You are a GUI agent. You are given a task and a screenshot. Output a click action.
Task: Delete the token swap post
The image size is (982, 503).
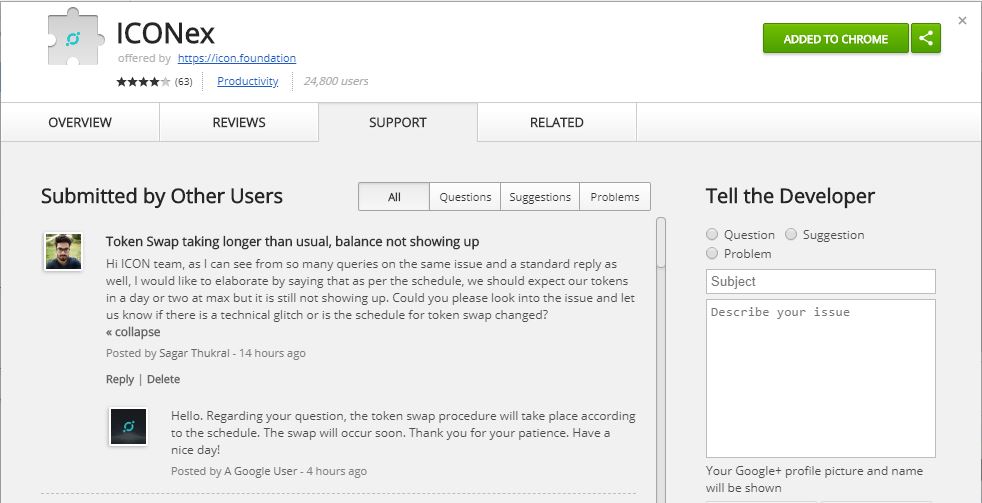[163, 379]
